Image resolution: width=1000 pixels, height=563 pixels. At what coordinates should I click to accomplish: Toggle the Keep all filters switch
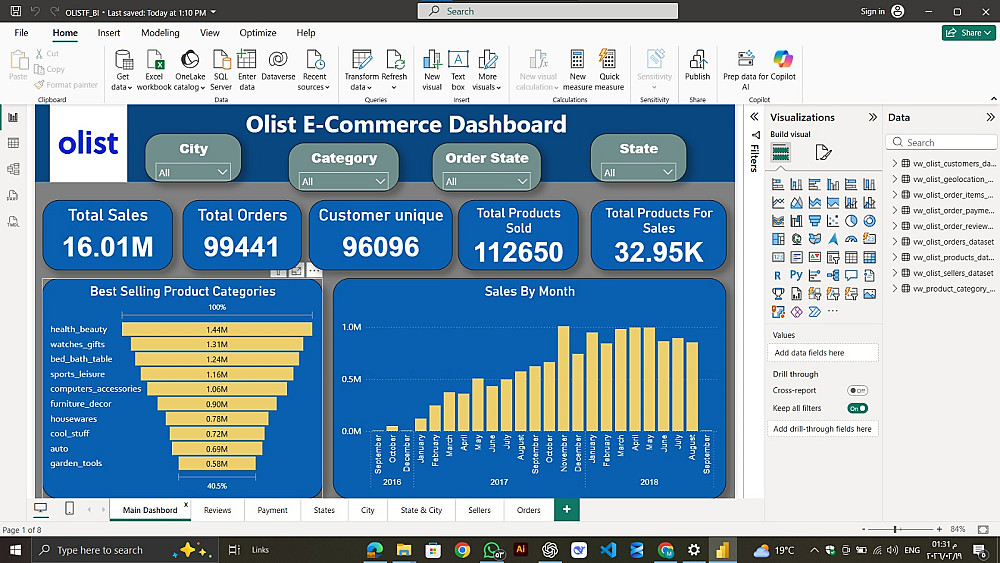click(857, 408)
